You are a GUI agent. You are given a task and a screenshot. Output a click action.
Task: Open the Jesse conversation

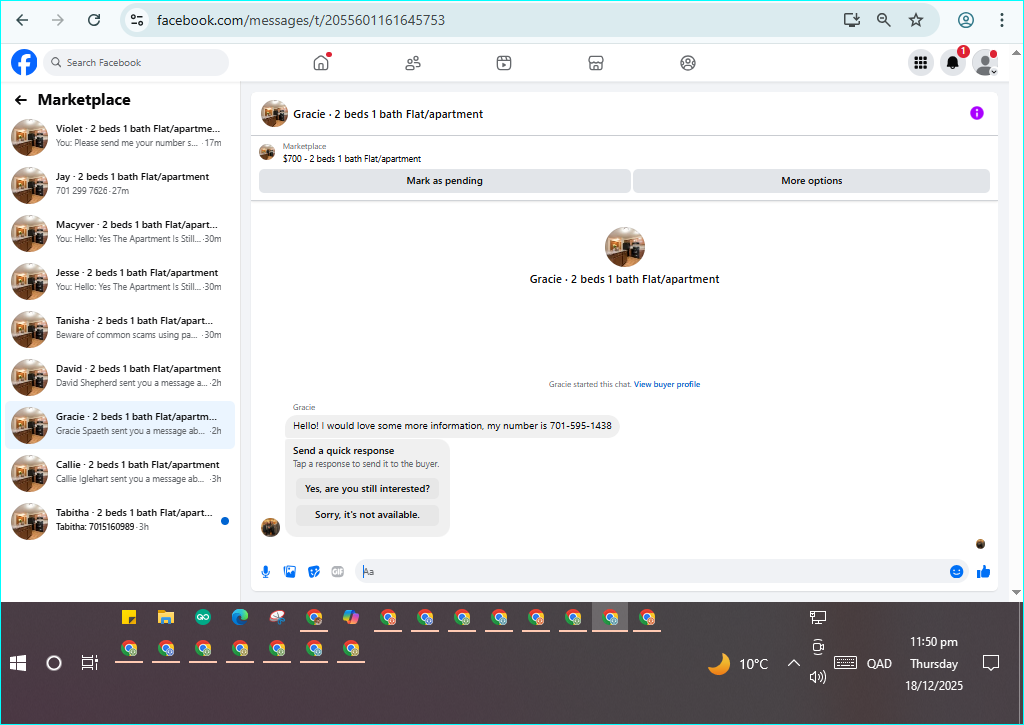pos(120,281)
